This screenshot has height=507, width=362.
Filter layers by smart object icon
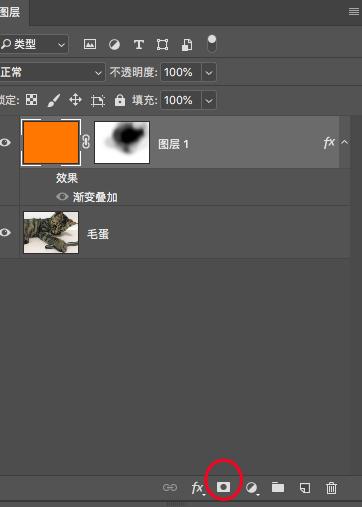click(x=187, y=45)
